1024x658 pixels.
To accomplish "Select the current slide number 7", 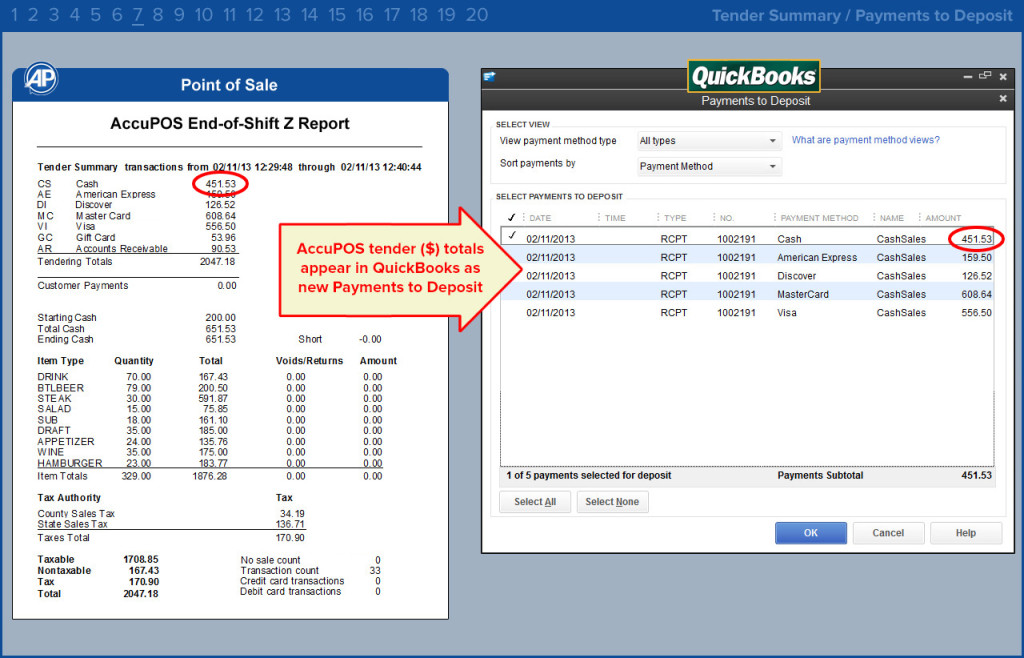I will (x=137, y=15).
